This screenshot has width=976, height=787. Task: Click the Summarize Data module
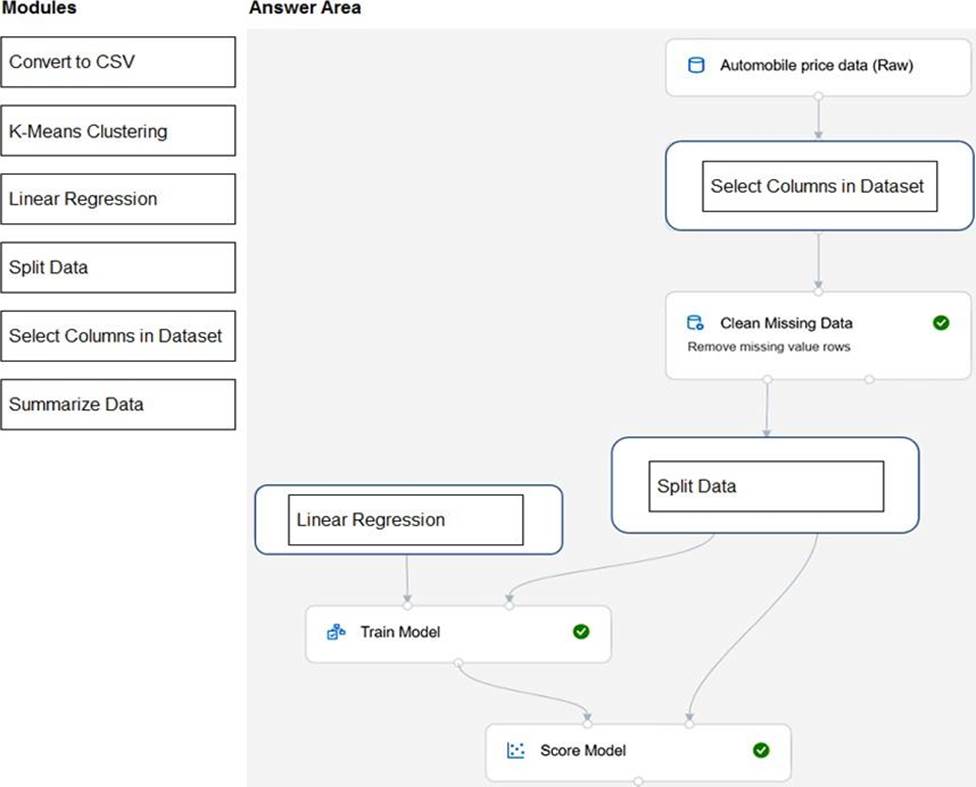pos(118,404)
